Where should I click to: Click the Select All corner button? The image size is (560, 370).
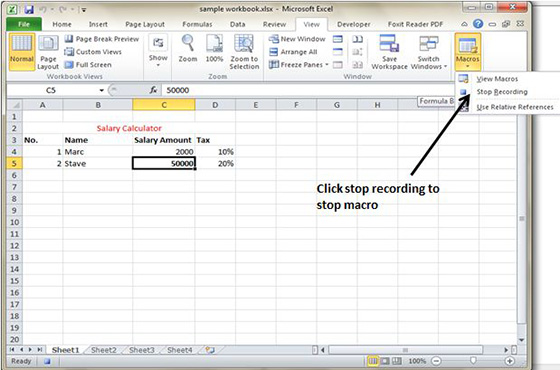[15, 105]
